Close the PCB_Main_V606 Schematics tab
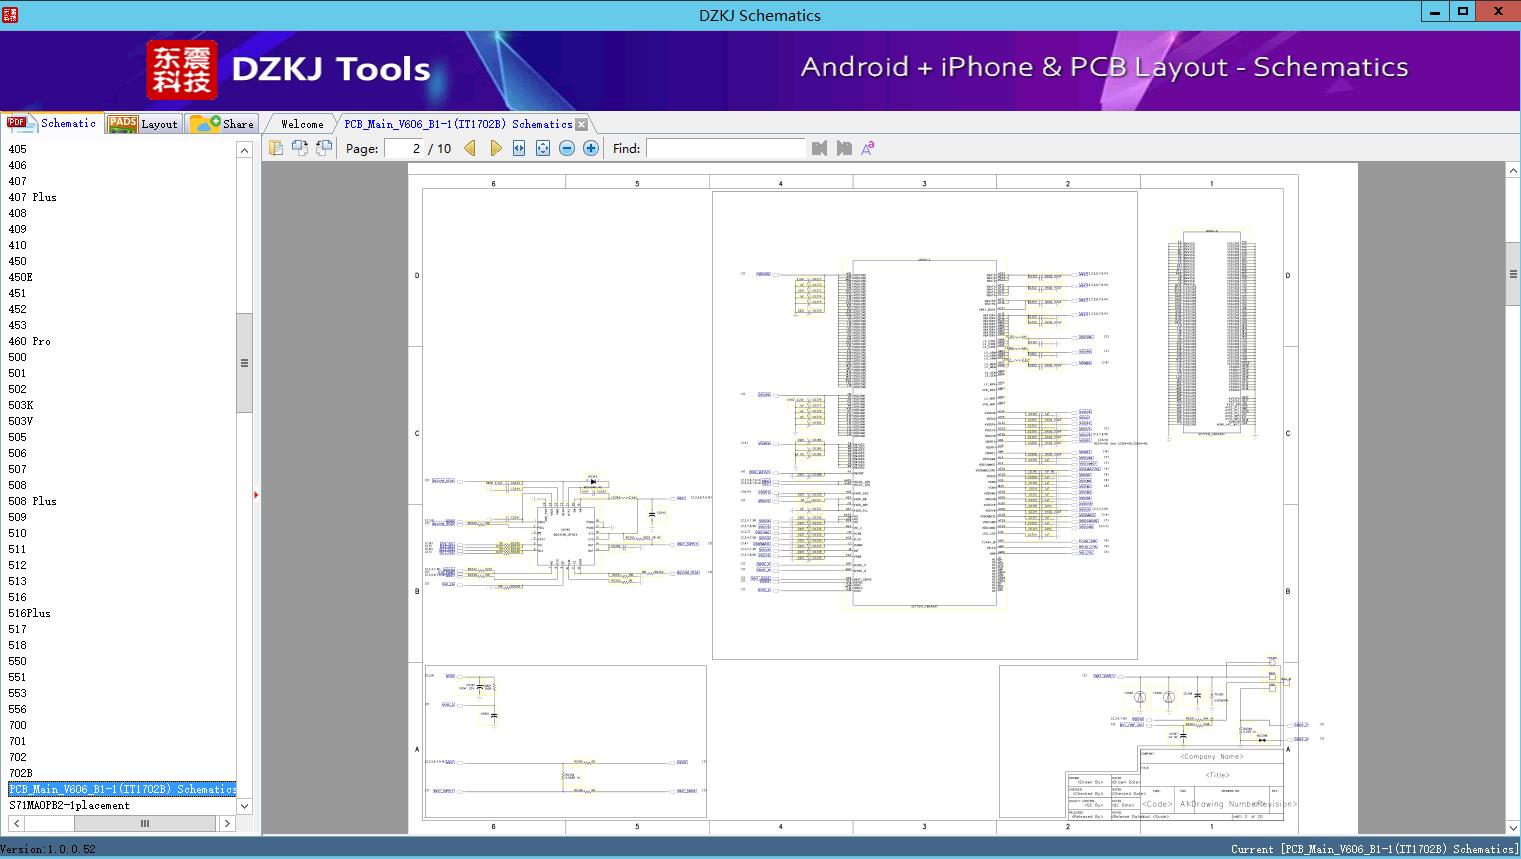Image resolution: width=1521 pixels, height=859 pixels. click(582, 124)
